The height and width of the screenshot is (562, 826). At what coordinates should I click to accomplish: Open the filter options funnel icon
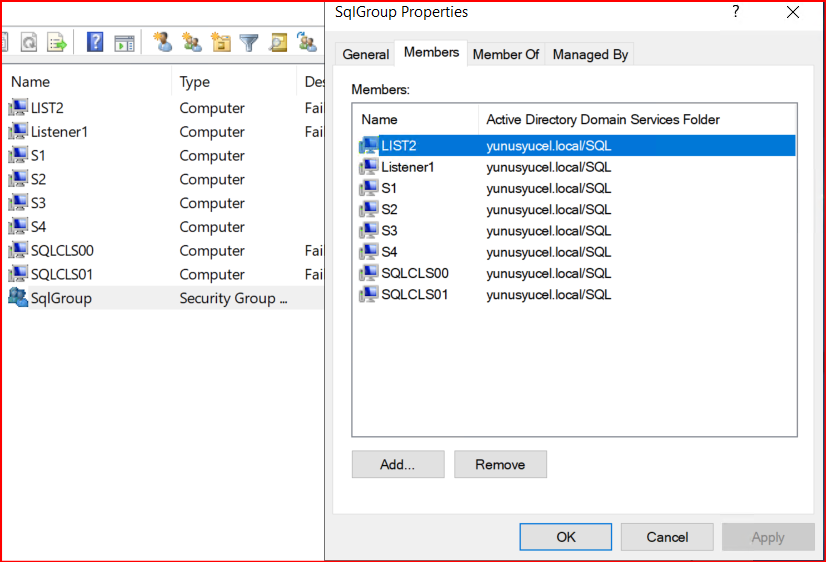249,42
